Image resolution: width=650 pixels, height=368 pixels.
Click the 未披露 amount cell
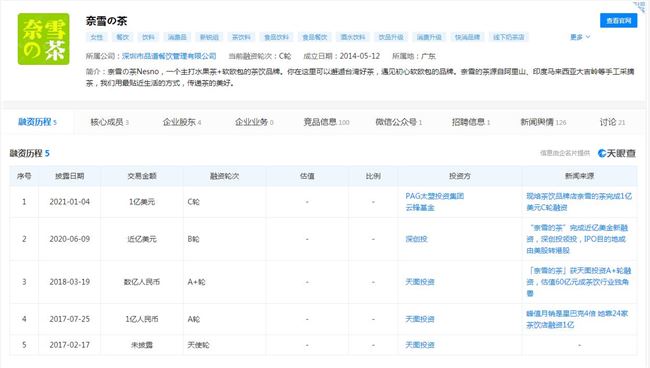[142, 345]
